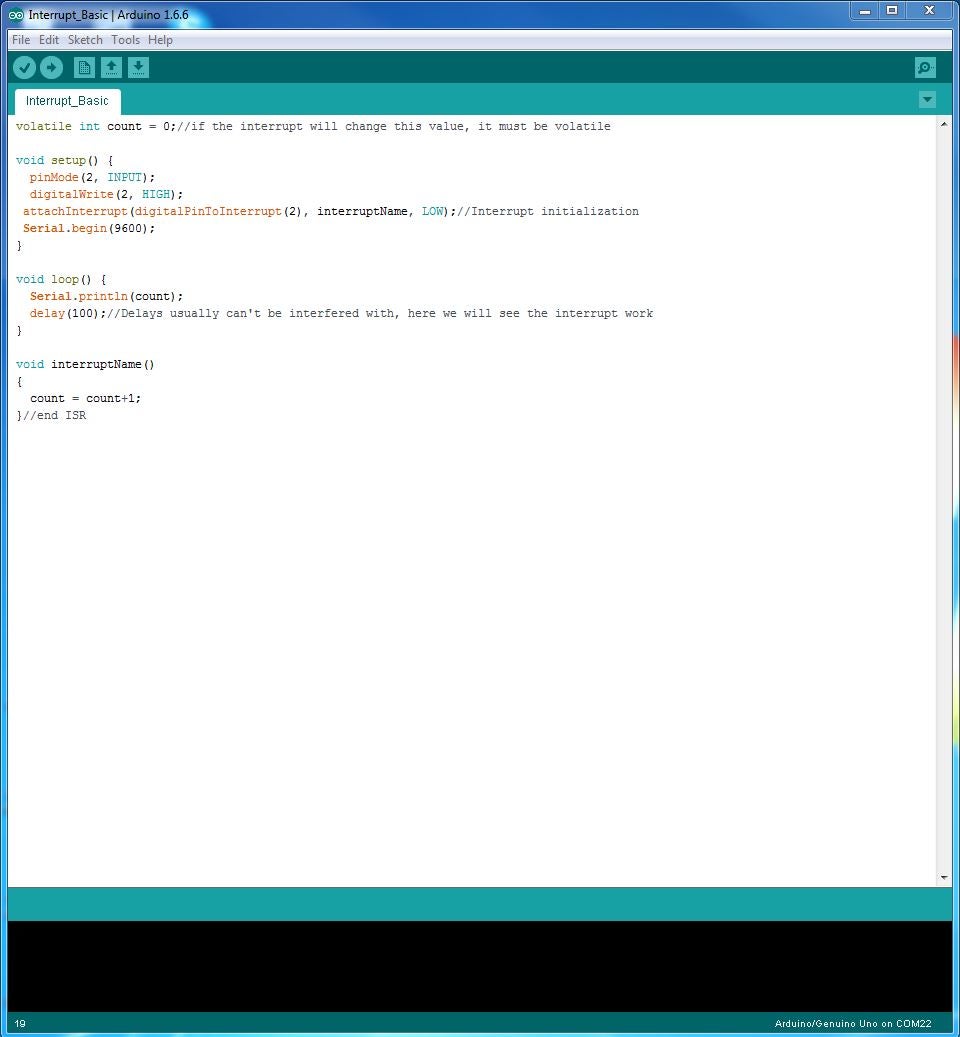Click 'Arduino/Genuino Uno on COM22' status text
This screenshot has height=1037, width=960.
tap(853, 1024)
